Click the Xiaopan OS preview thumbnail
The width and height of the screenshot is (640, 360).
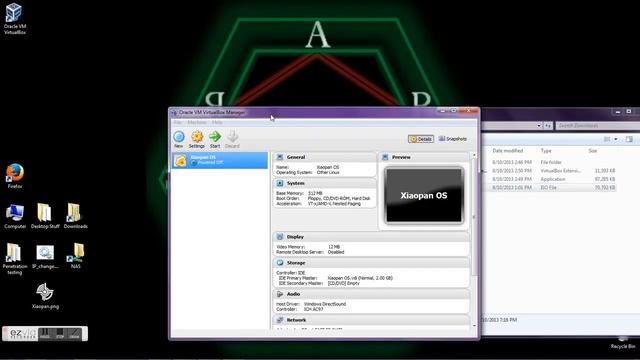[424, 196]
